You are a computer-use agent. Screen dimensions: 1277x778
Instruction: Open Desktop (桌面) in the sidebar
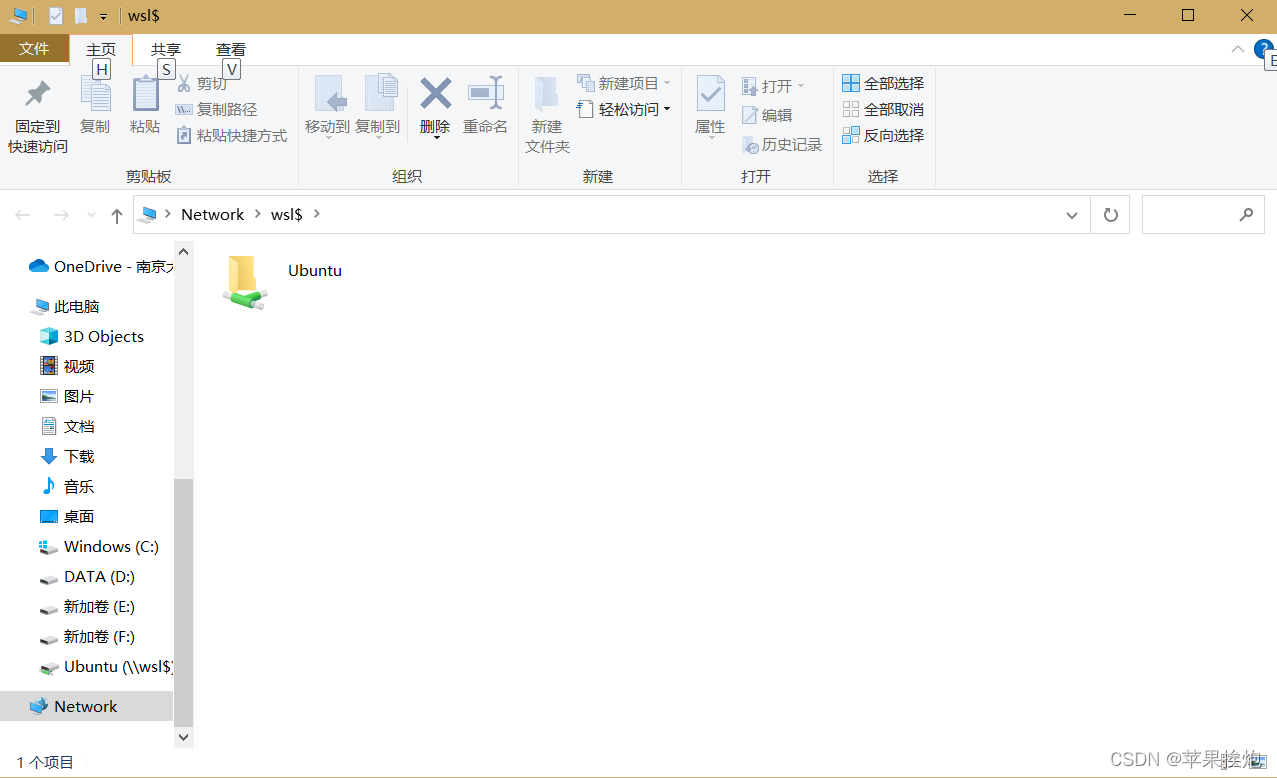pos(68,516)
